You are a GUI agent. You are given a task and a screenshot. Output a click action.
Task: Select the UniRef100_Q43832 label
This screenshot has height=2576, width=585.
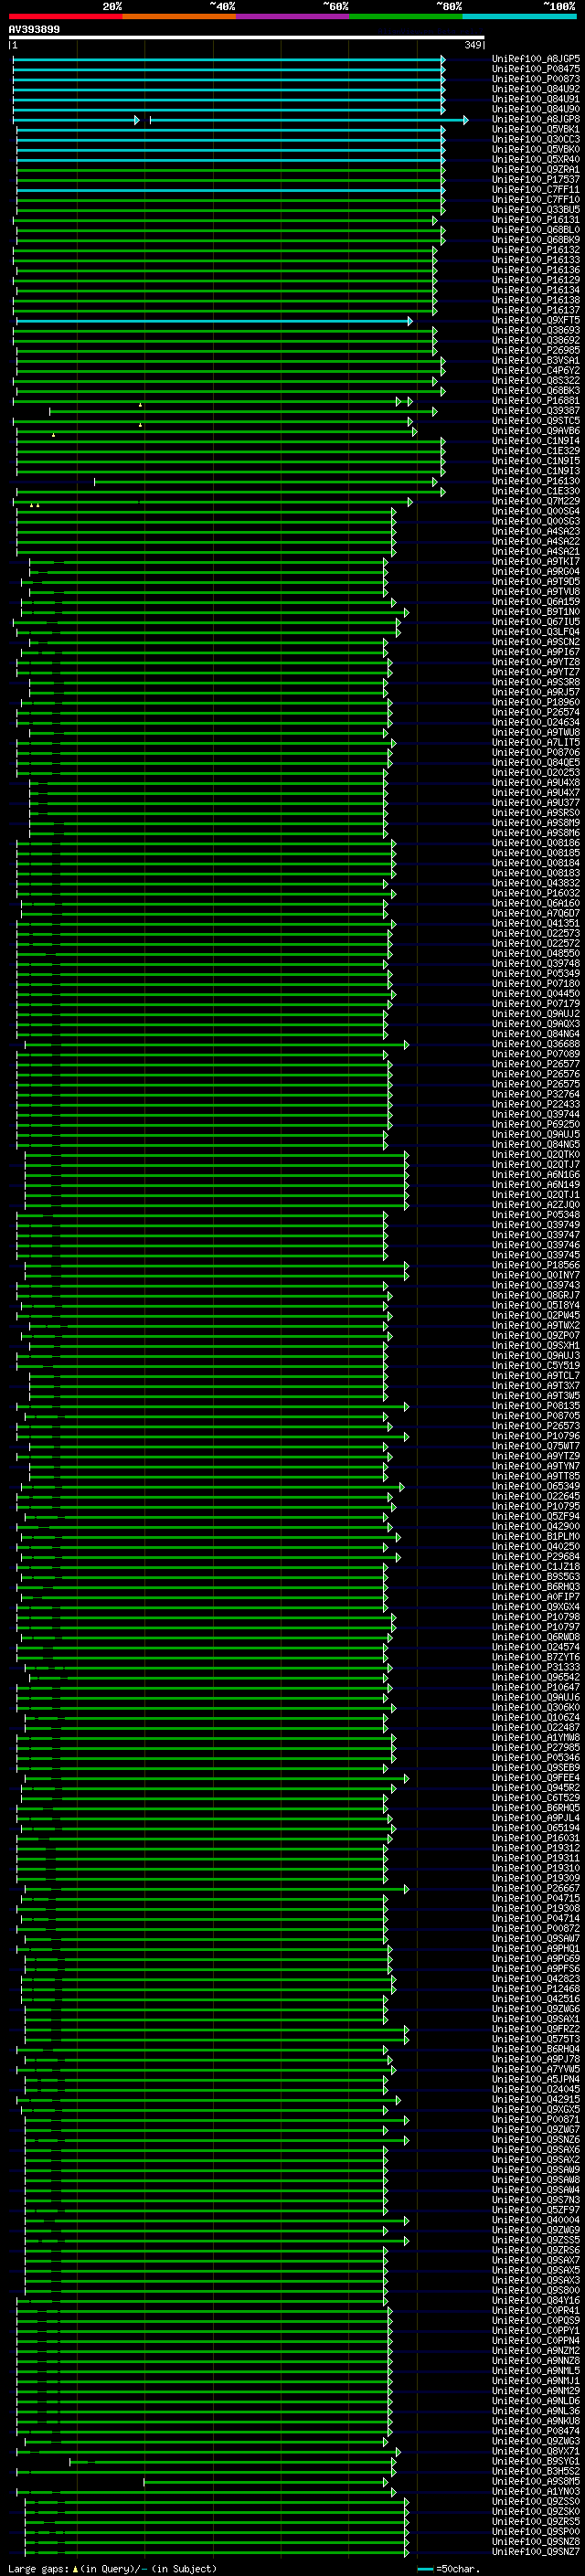[x=535, y=883]
